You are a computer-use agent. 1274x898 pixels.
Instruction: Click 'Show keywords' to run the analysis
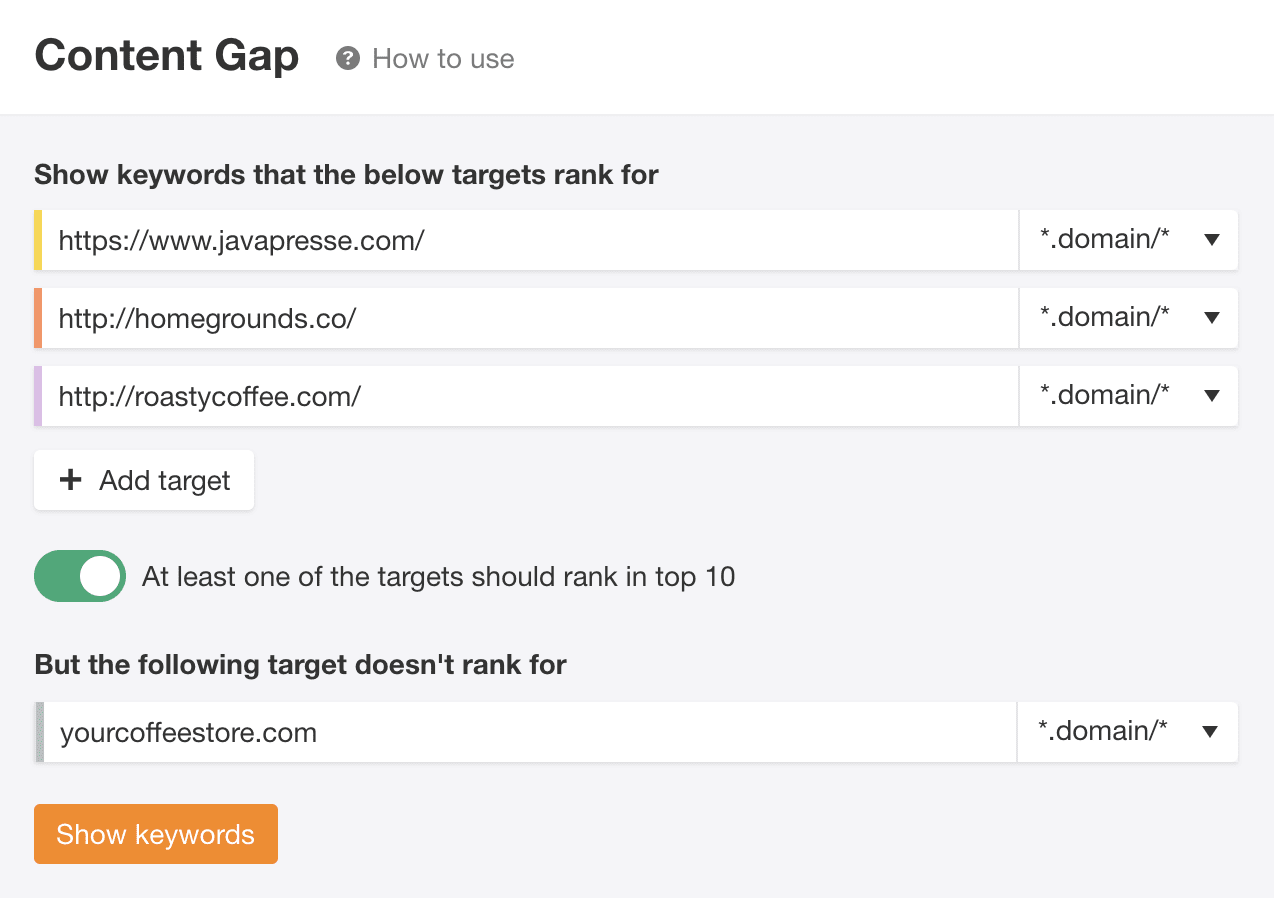point(155,833)
